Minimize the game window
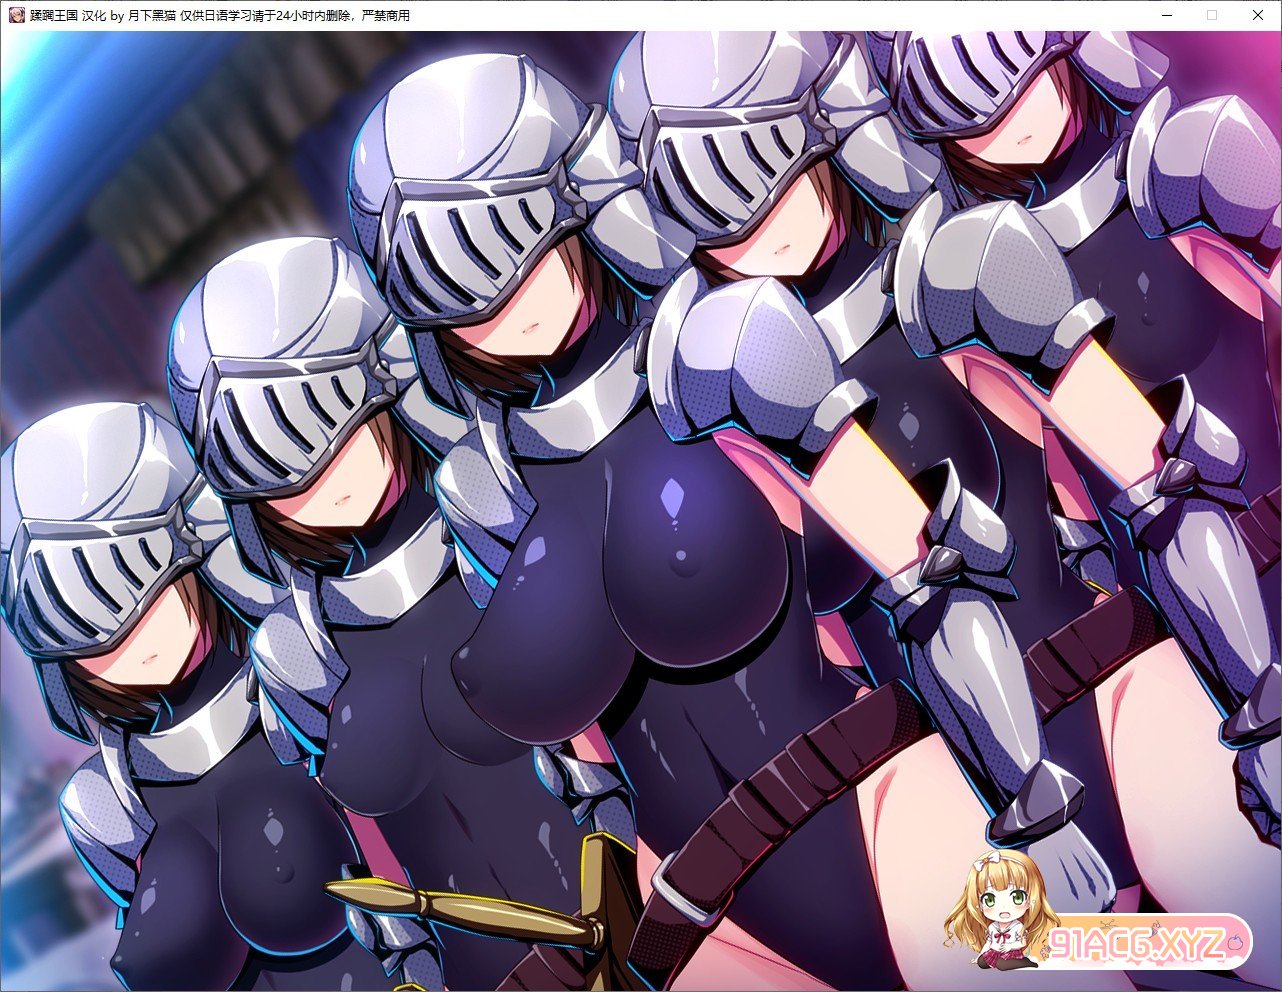 click(x=1166, y=15)
